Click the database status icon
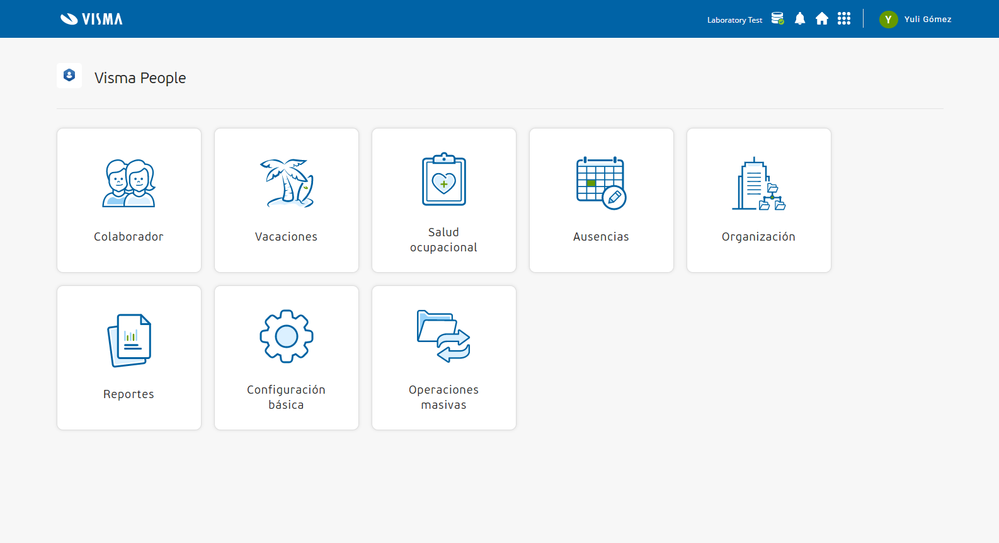This screenshot has width=999, height=543. [777, 18]
